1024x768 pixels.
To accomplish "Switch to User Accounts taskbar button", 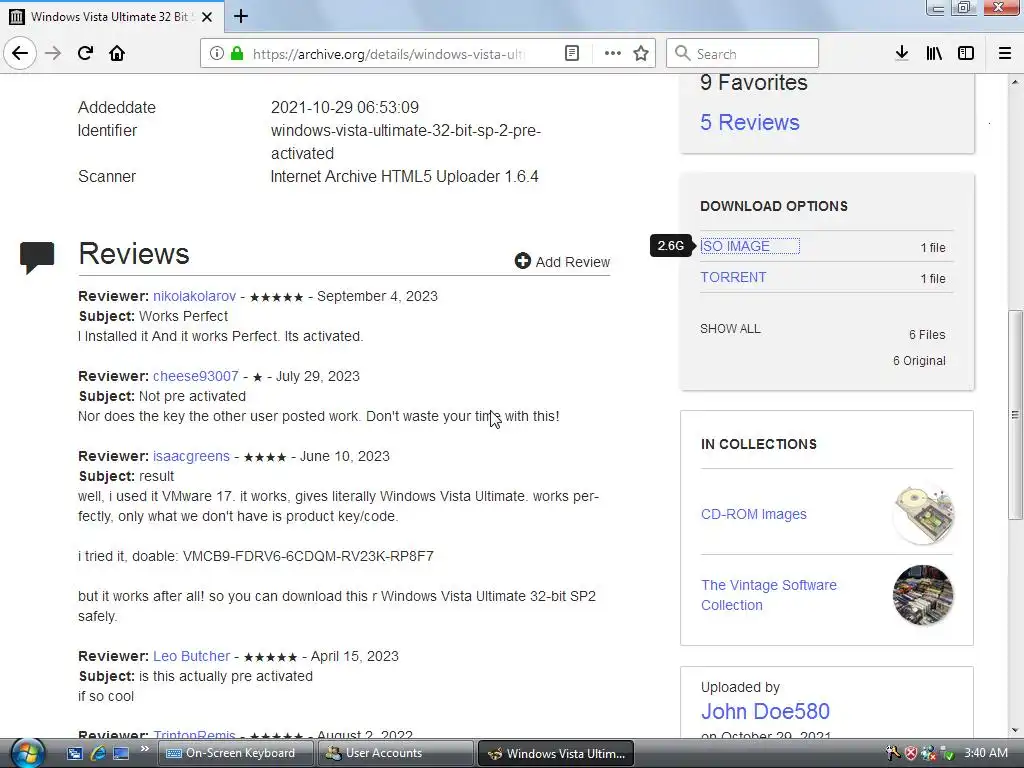I will [x=396, y=753].
